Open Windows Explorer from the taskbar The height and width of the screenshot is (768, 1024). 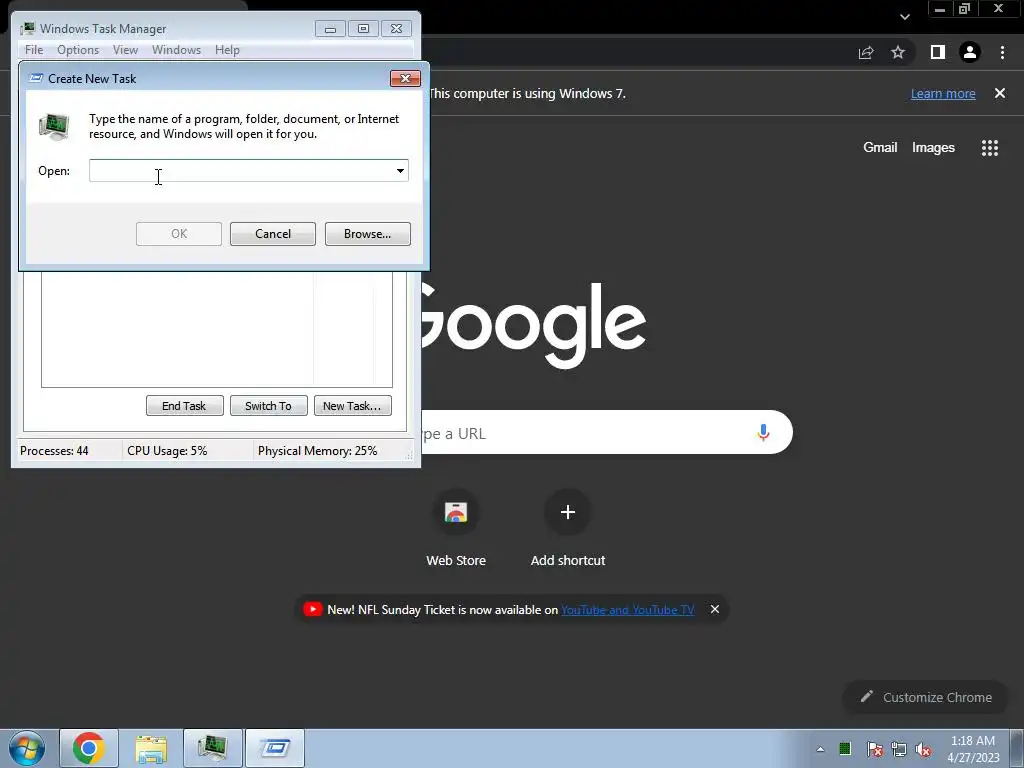pos(151,748)
